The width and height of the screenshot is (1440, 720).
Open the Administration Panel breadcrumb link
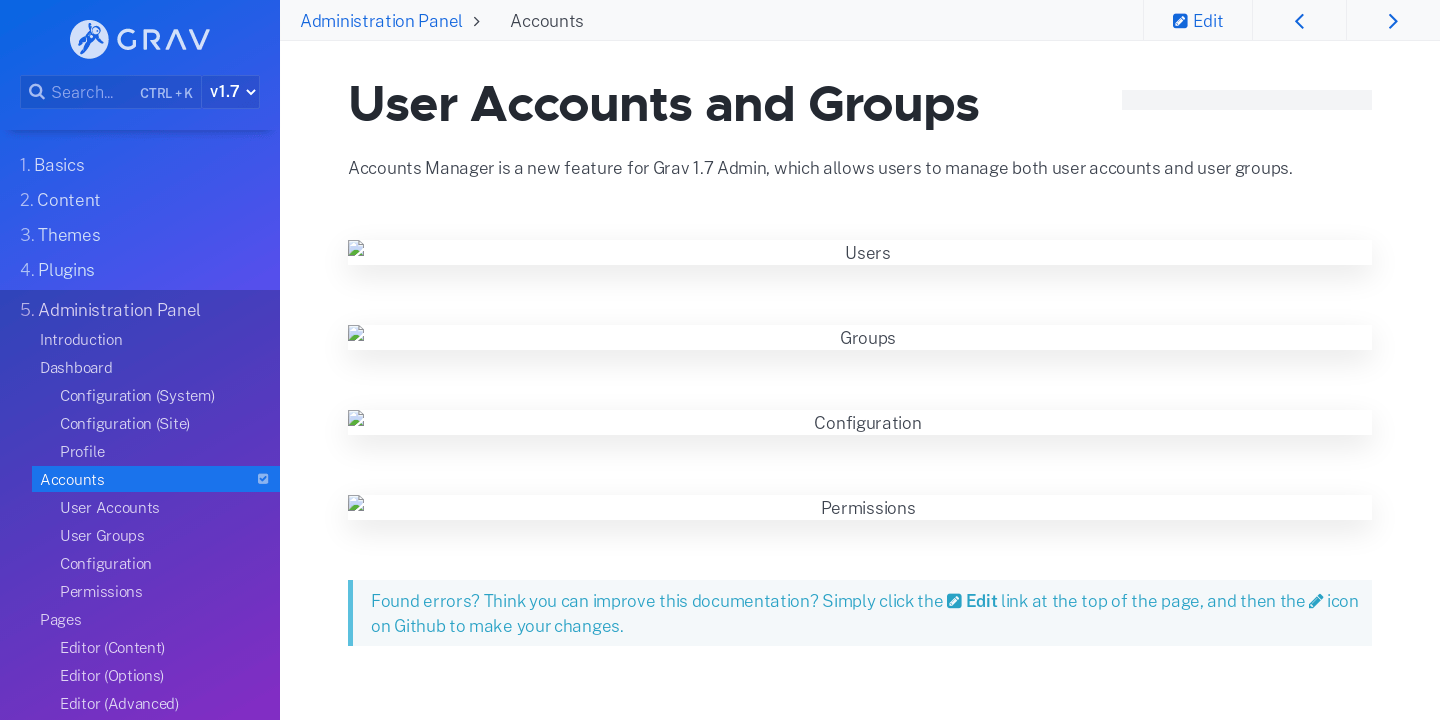tap(381, 20)
